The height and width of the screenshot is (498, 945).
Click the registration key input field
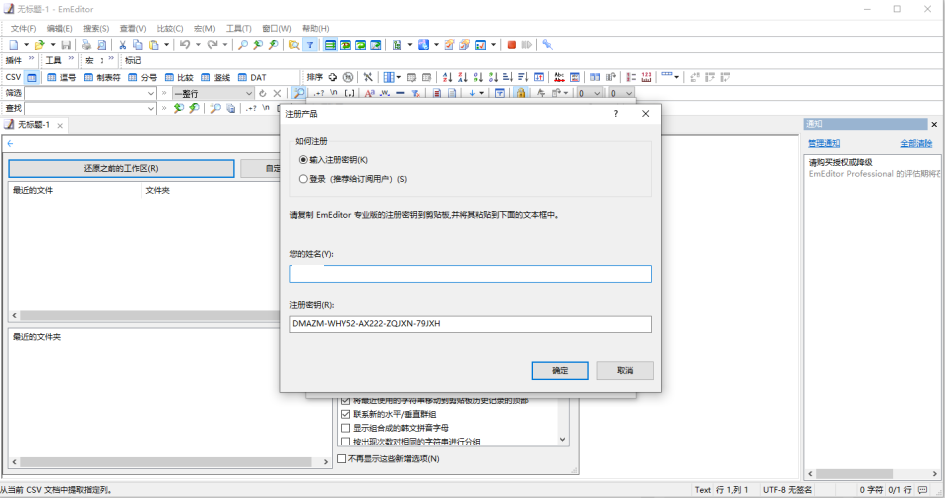[470, 324]
